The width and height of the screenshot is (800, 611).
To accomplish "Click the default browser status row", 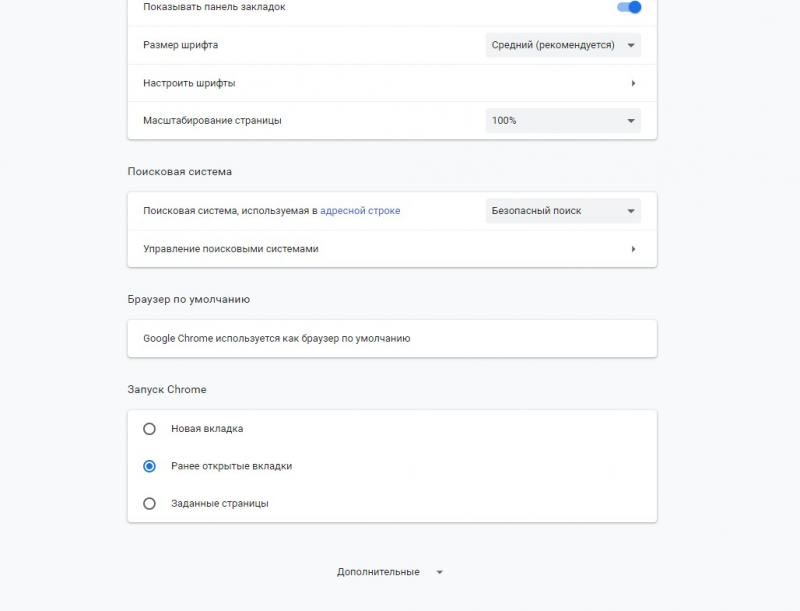I will [390, 338].
